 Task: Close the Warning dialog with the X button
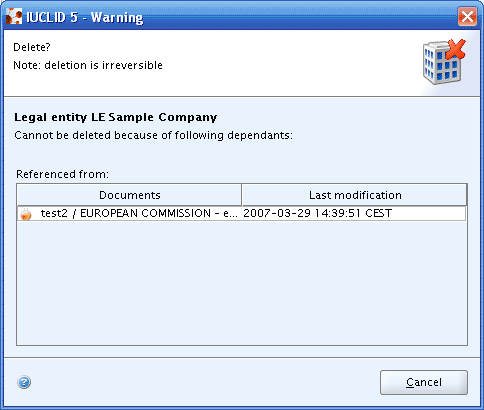[467, 17]
